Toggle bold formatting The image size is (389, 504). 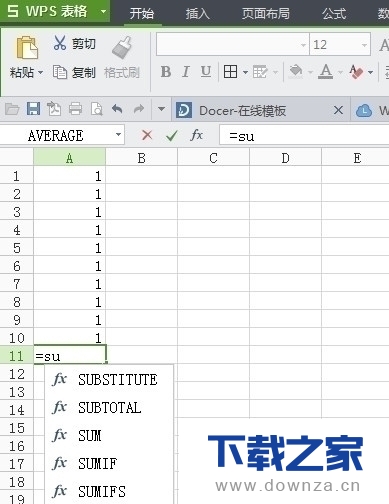pyautogui.click(x=166, y=72)
